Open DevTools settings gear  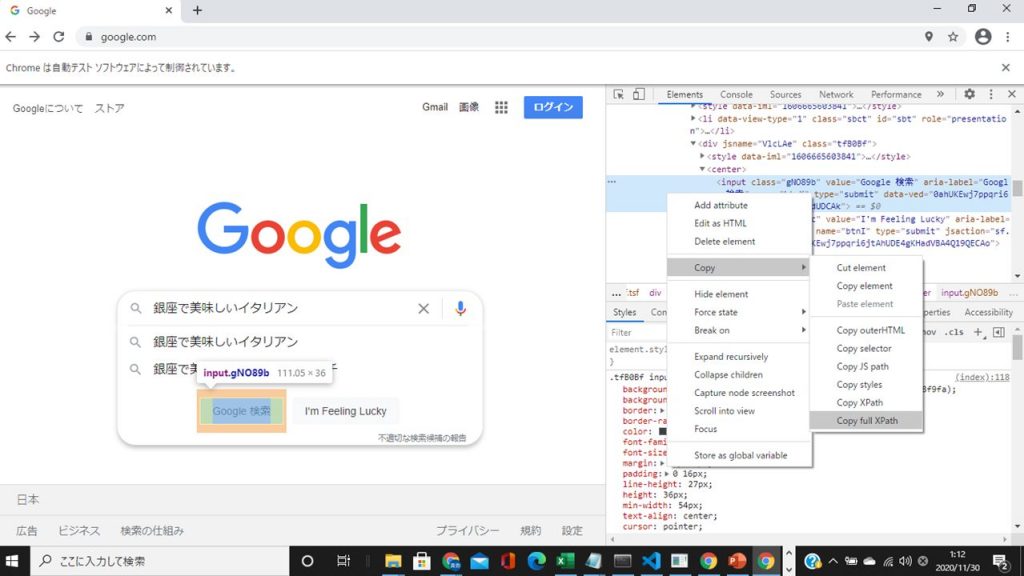(969, 94)
